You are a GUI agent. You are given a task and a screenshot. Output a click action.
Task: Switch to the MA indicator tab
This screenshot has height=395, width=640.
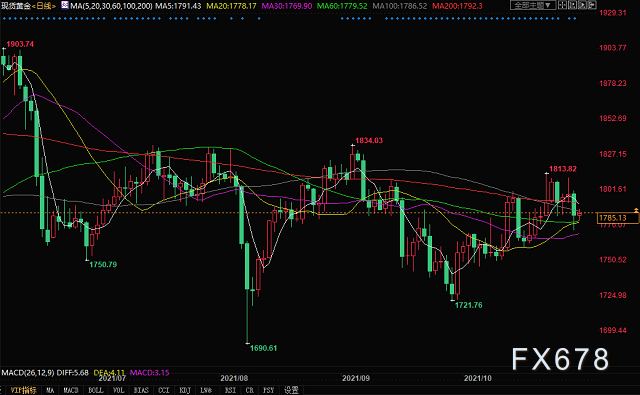(x=50, y=391)
